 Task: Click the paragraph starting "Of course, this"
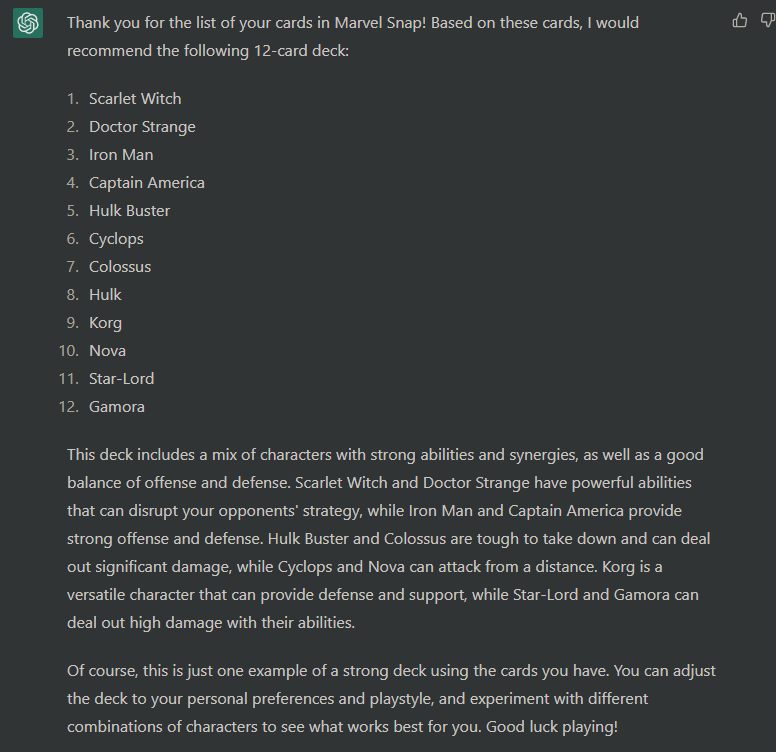pos(390,698)
